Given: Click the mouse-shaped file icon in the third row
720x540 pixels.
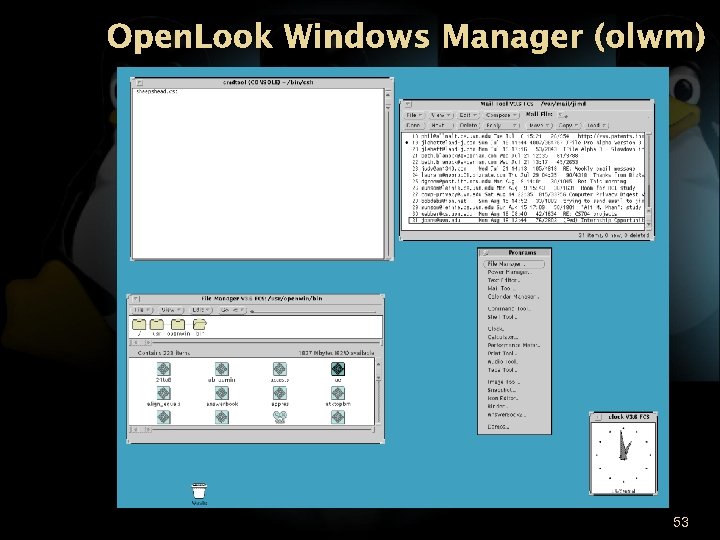Looking at the screenshot, I should [x=280, y=417].
